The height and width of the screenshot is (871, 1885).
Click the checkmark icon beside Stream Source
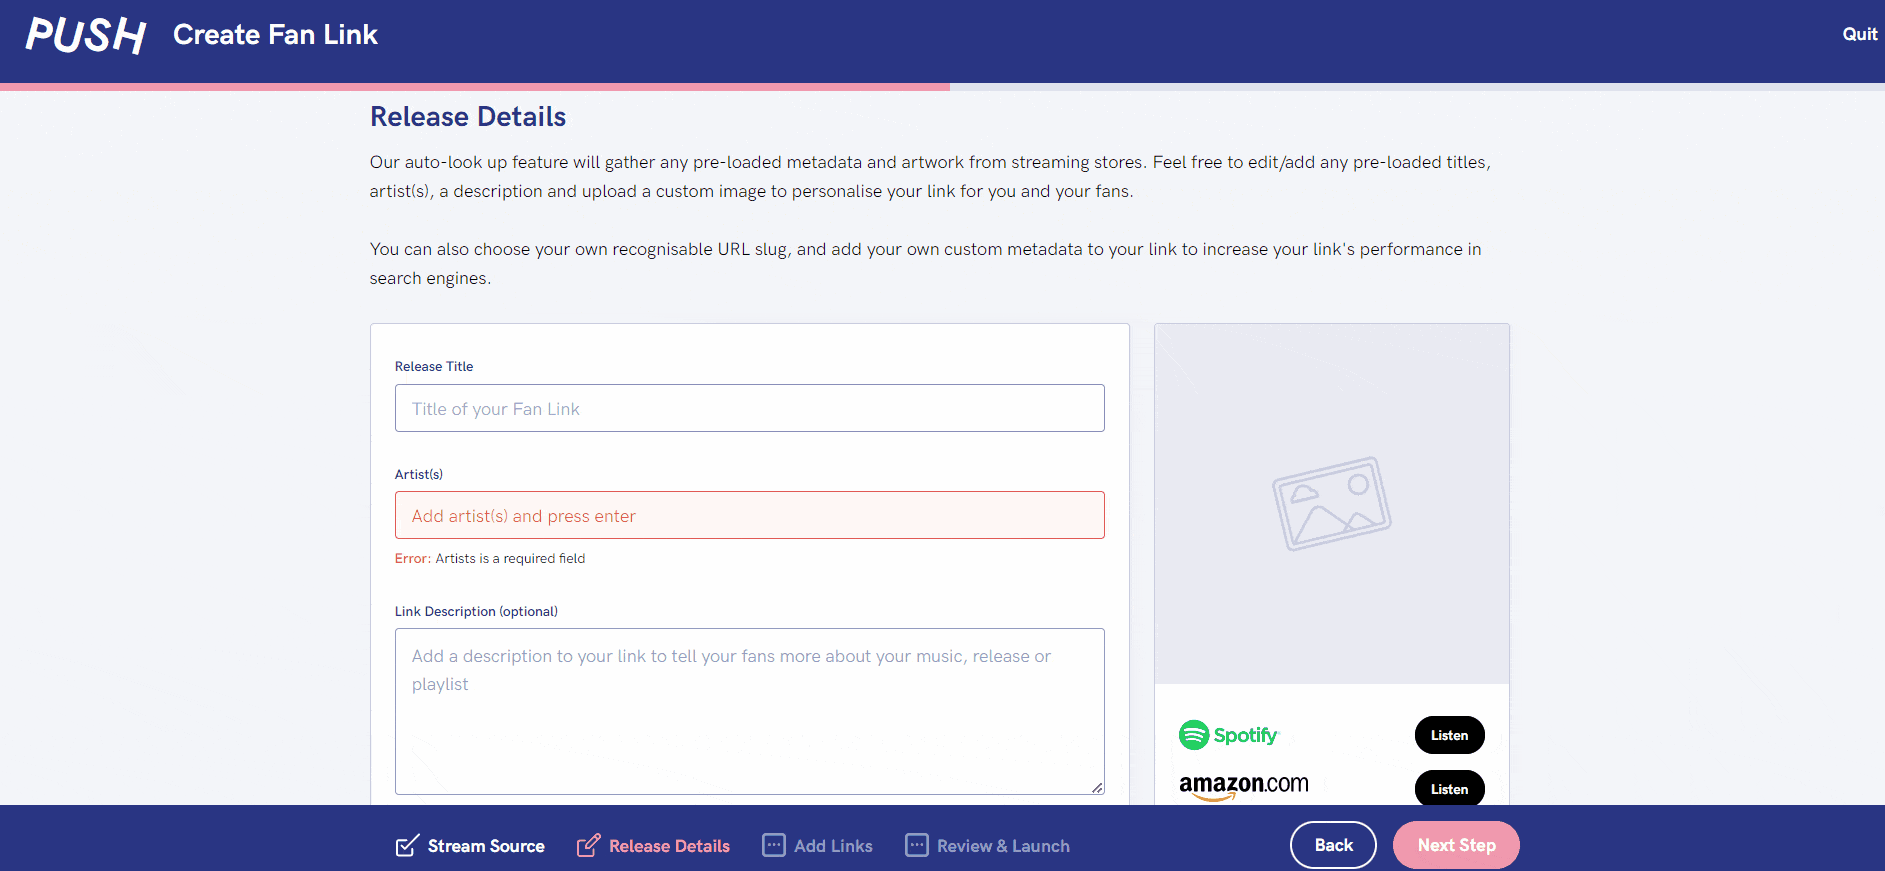pos(407,846)
